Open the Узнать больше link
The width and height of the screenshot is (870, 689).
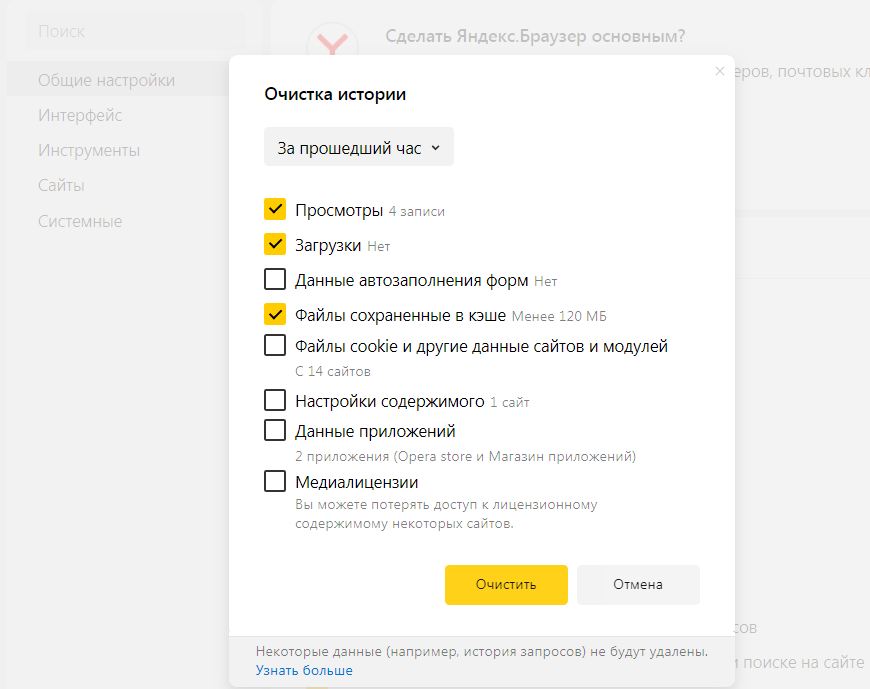pos(304,670)
